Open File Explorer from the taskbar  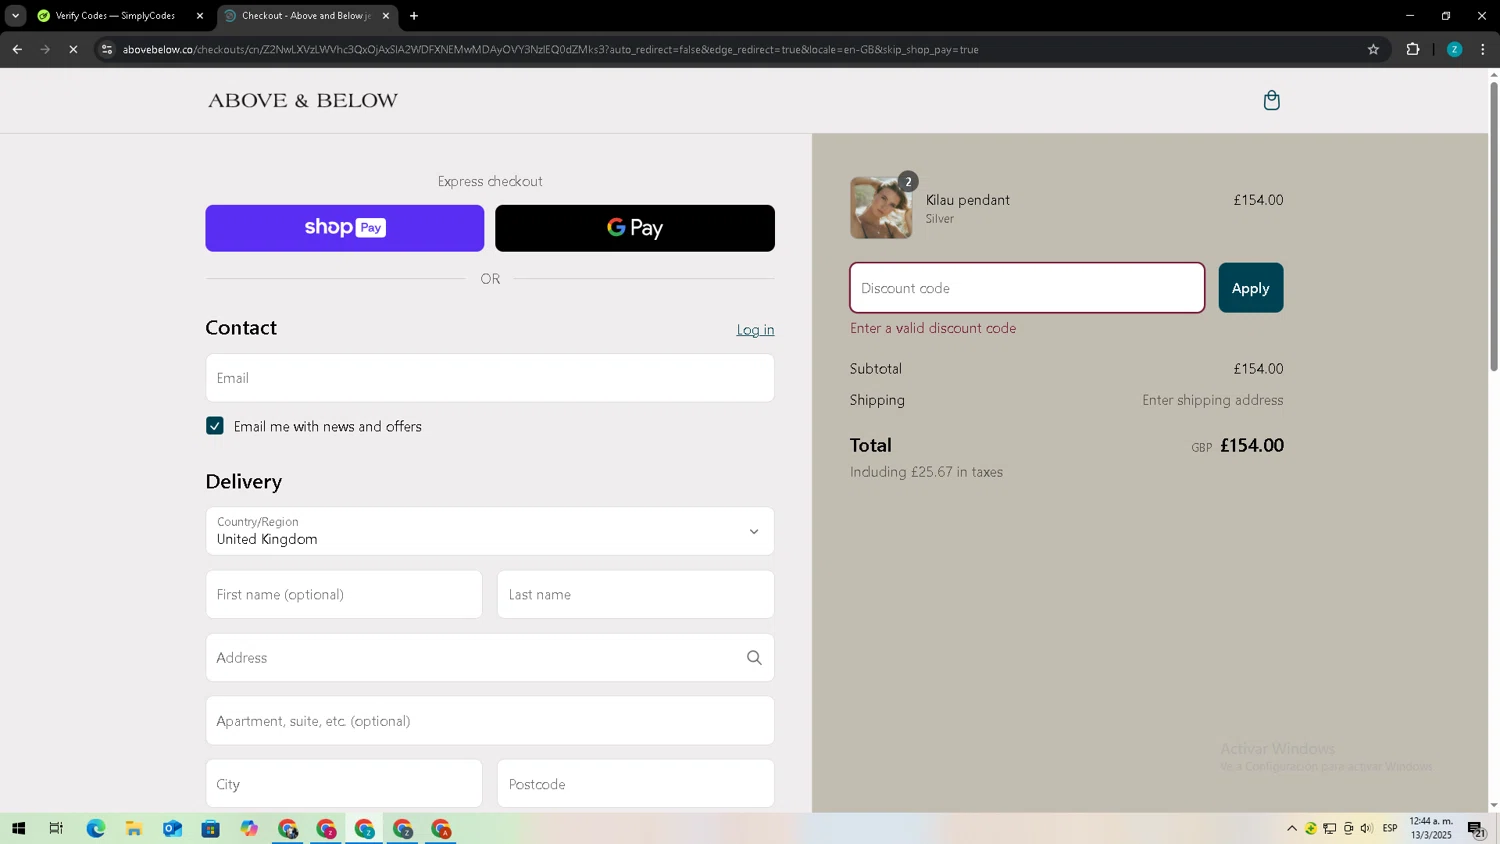click(133, 828)
